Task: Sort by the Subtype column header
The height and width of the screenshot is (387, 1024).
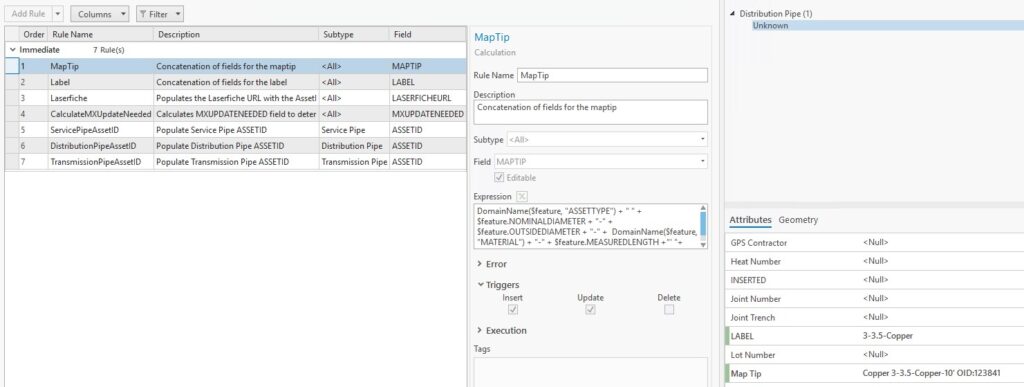Action: [x=354, y=35]
